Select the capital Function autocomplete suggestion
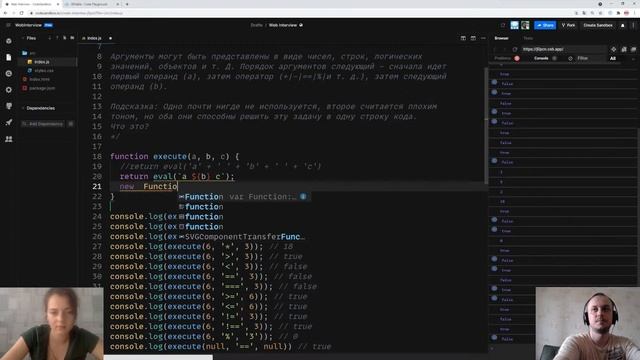Image resolution: width=640 pixels, height=360 pixels. [244, 197]
